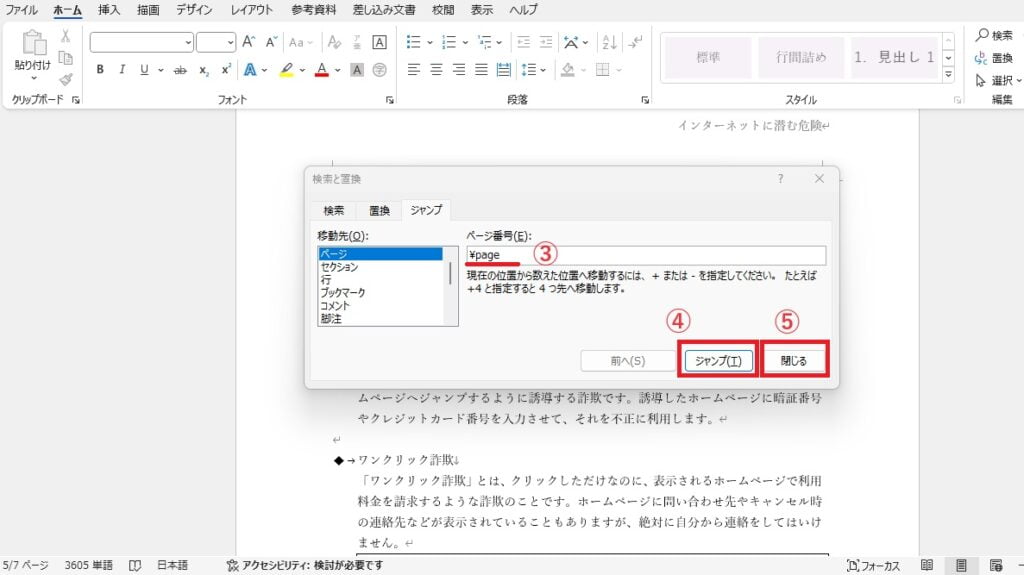Insert enclosed character
1024x575 pixels.
[x=379, y=69]
